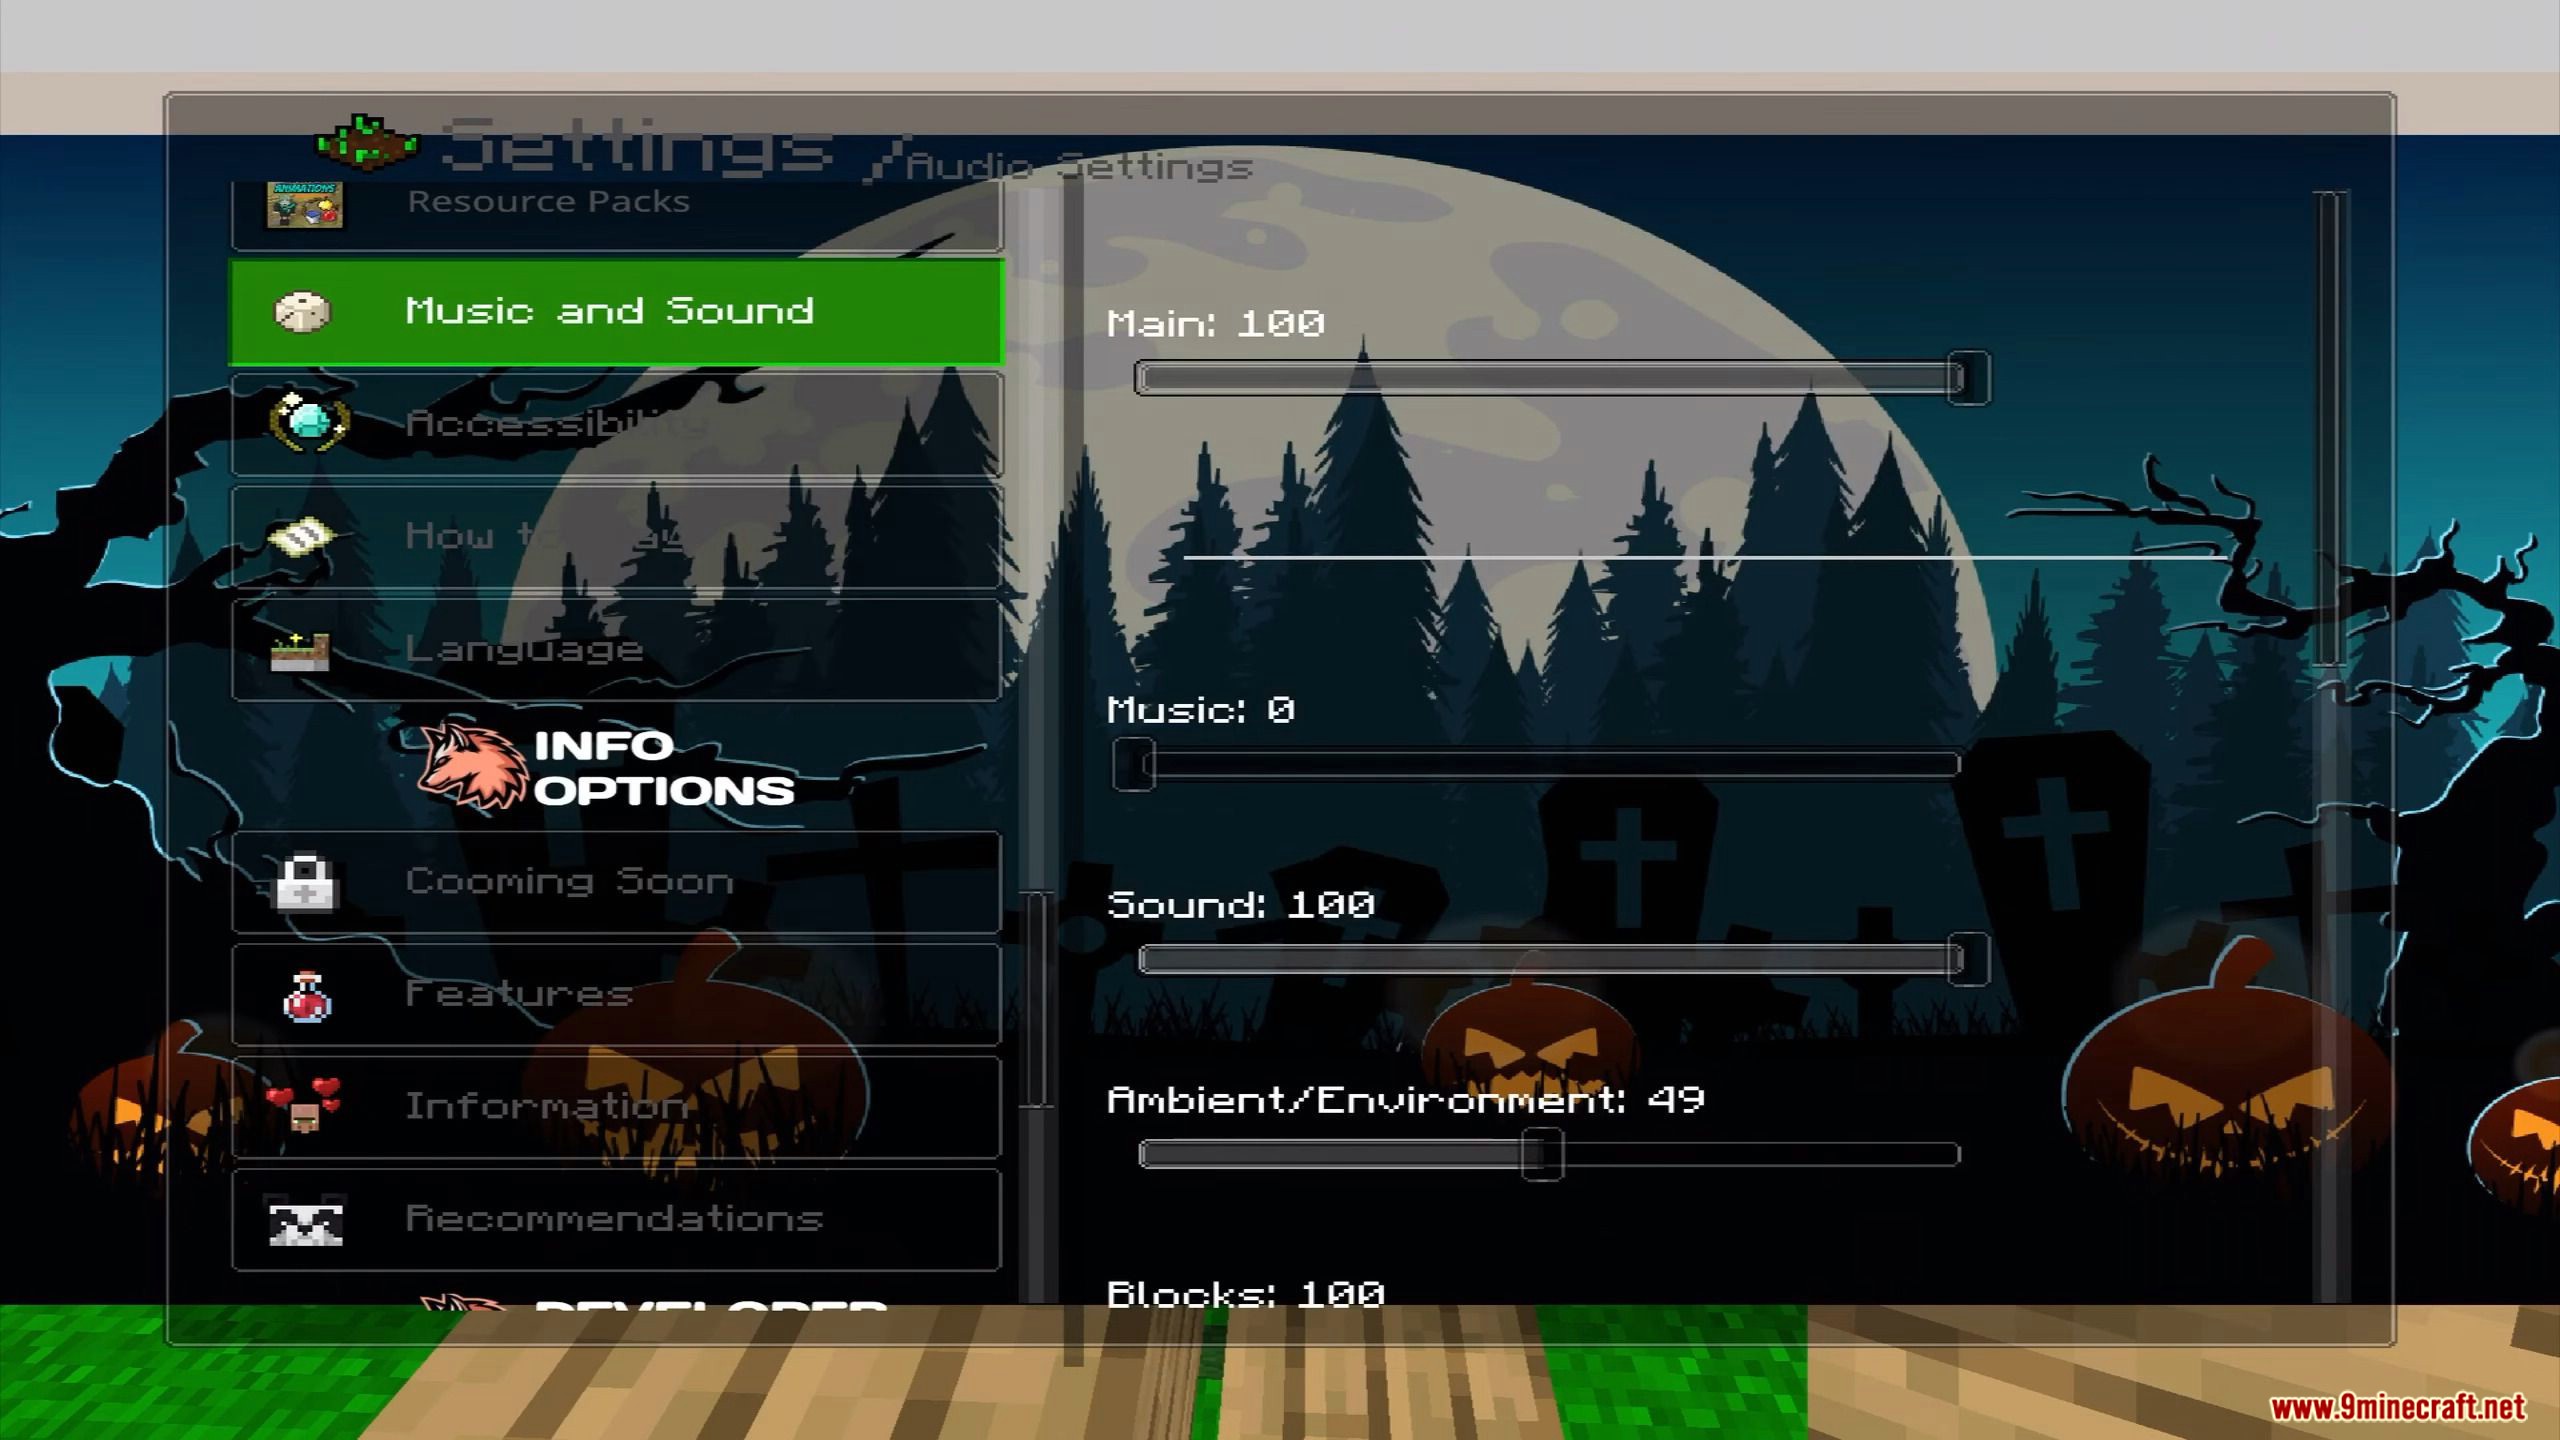The width and height of the screenshot is (2560, 1440).
Task: Click the Accessibility settings icon
Action: point(302,422)
